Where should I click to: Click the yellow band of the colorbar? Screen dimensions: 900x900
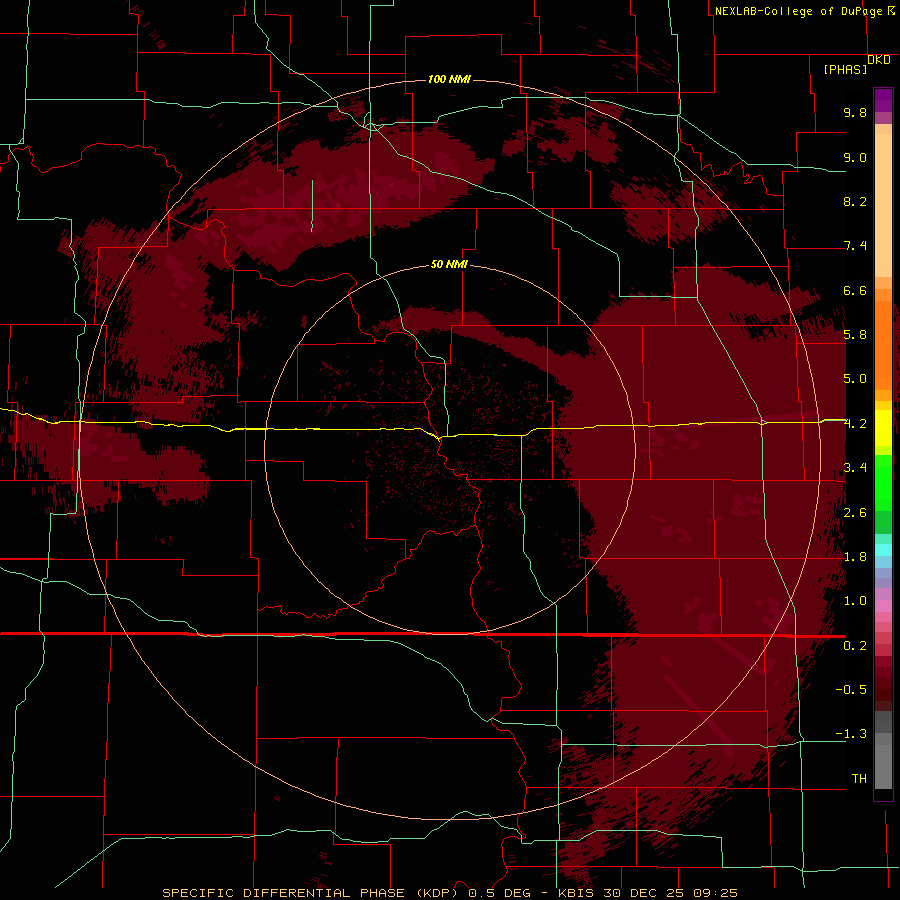[883, 428]
